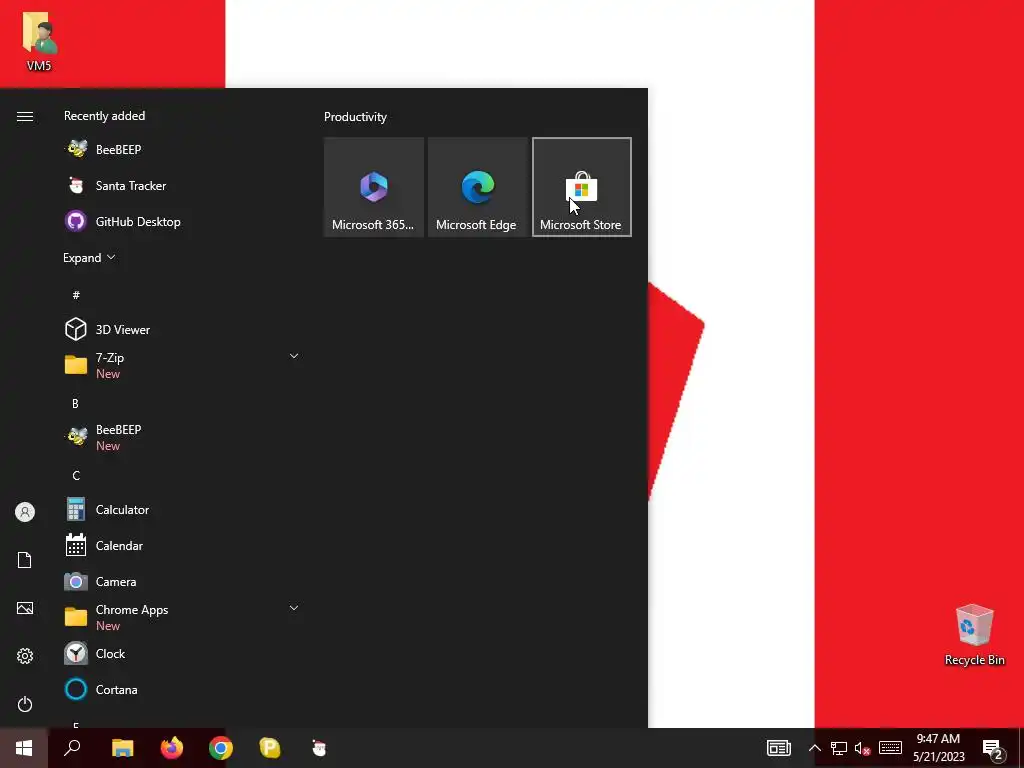Click the Windows Start button
The width and height of the screenshot is (1024, 768).
(24, 748)
